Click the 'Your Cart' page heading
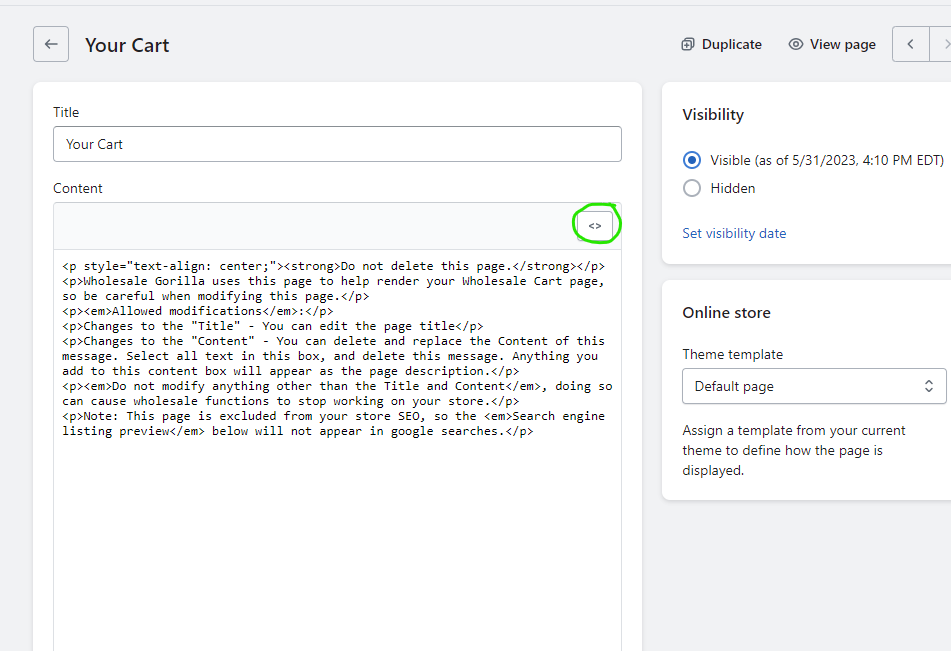This screenshot has width=951, height=651. tap(127, 45)
